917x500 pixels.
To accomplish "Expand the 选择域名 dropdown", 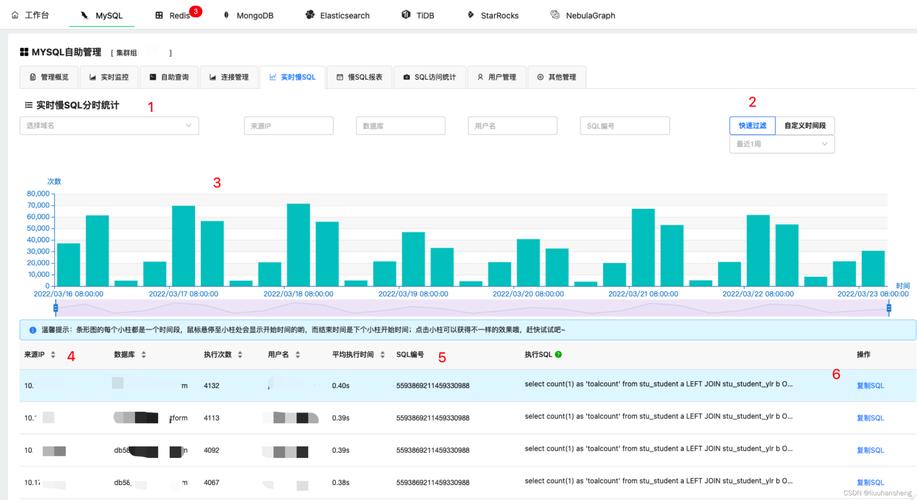I will pos(109,125).
